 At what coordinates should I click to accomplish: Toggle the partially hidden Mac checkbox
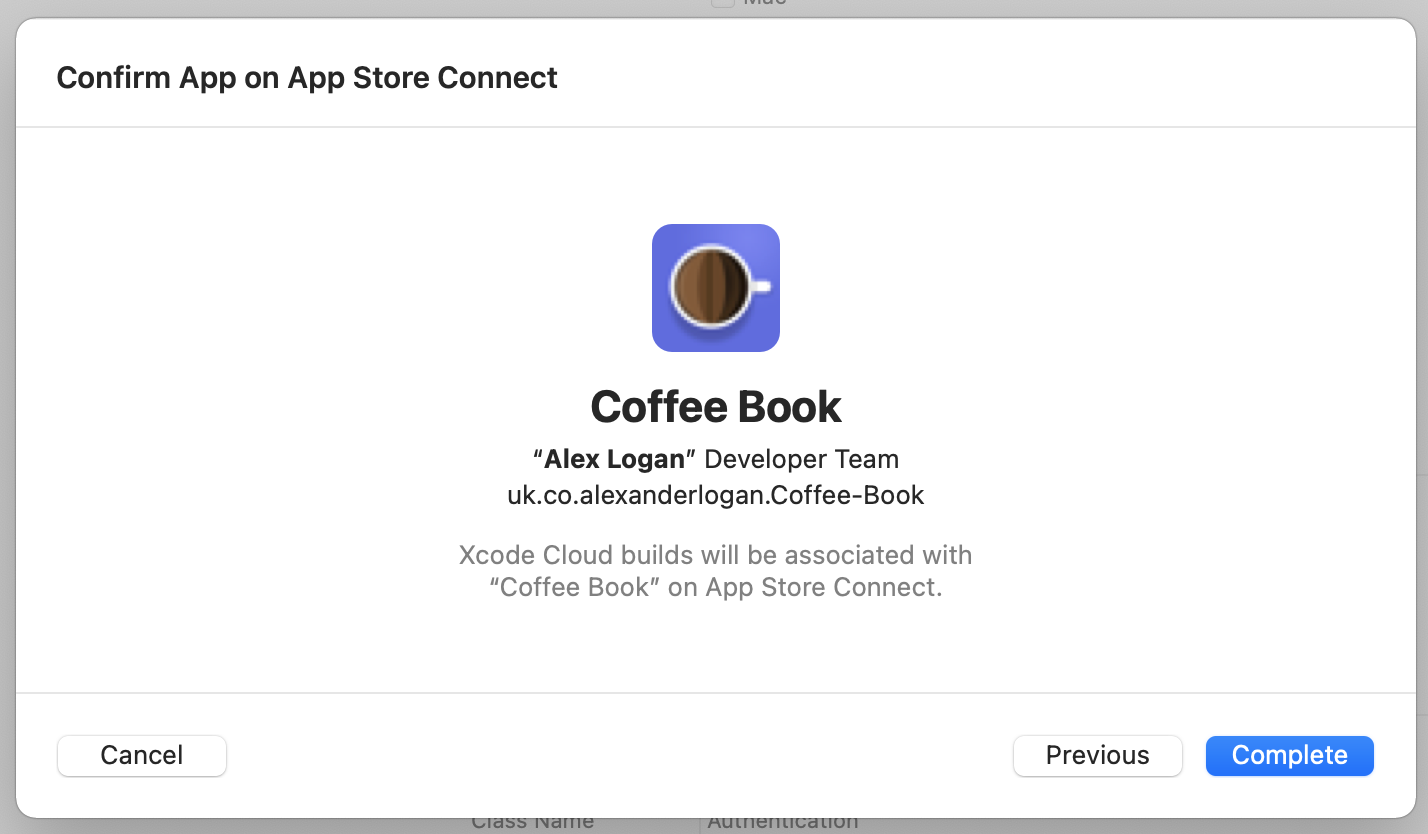722,3
